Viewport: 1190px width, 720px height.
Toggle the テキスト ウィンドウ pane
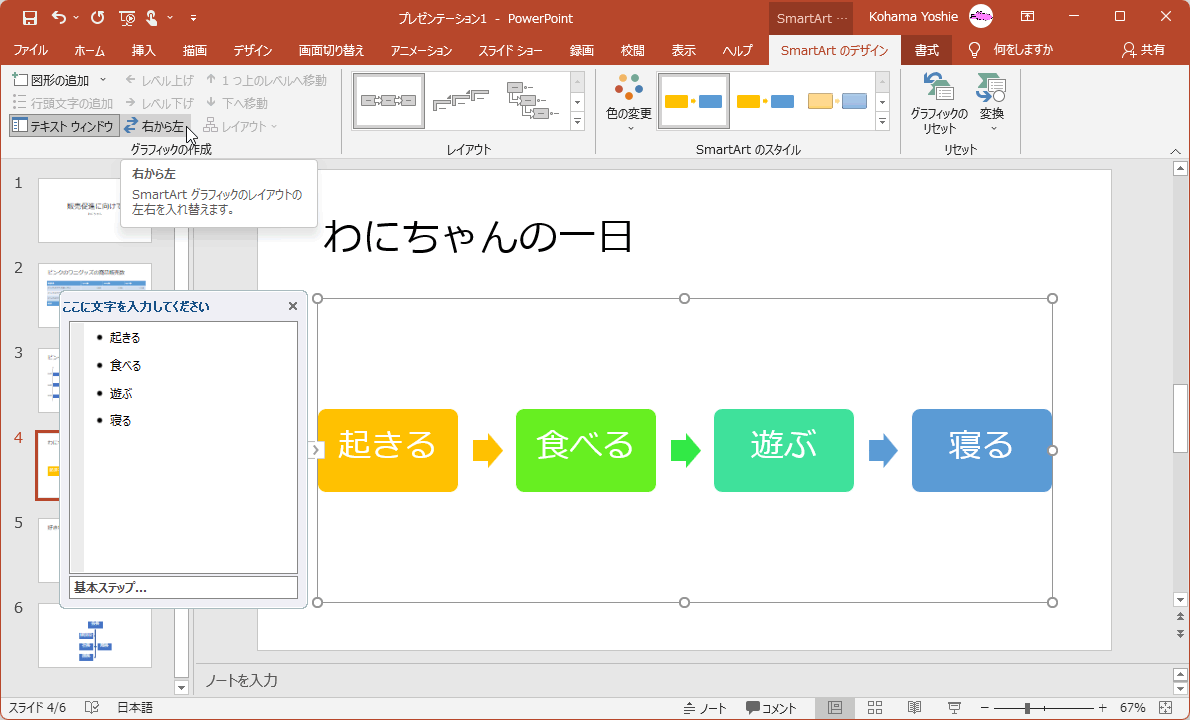pos(63,125)
